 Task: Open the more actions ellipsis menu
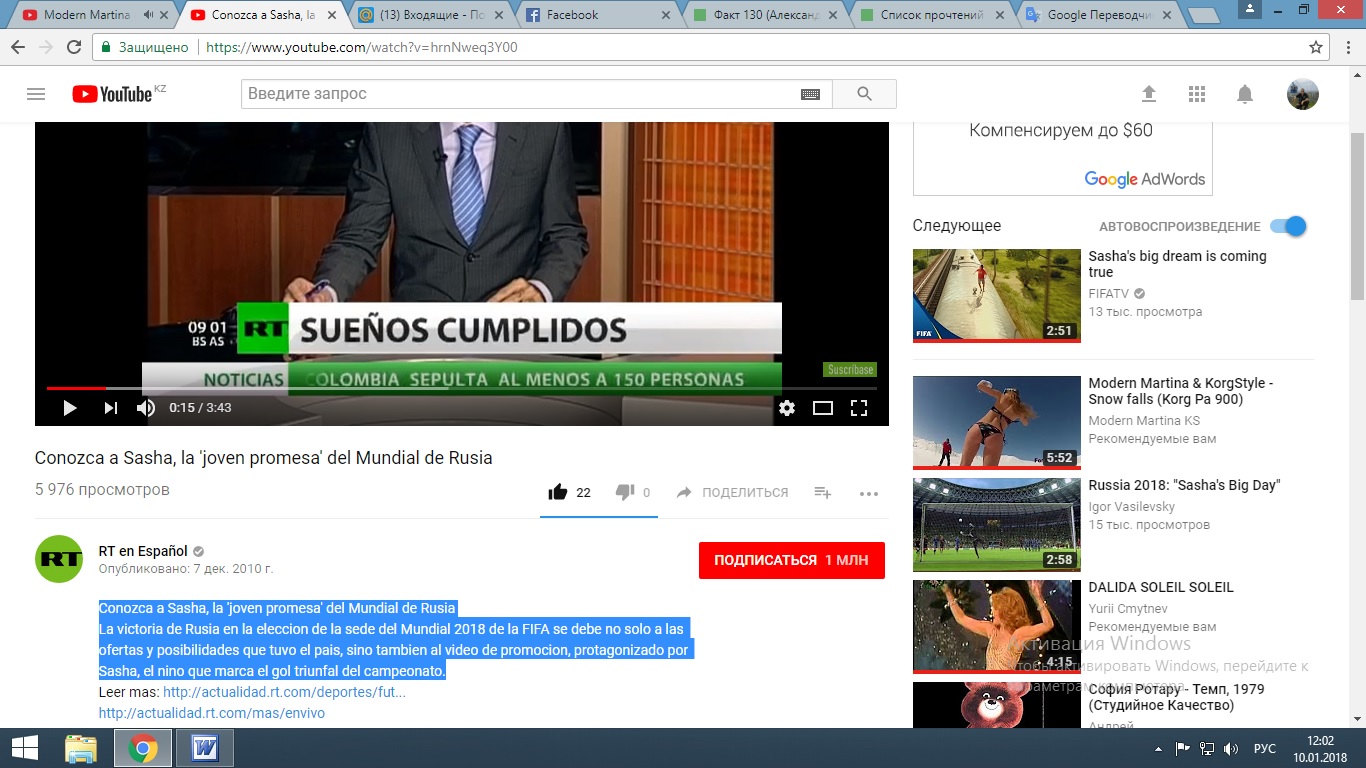(868, 493)
